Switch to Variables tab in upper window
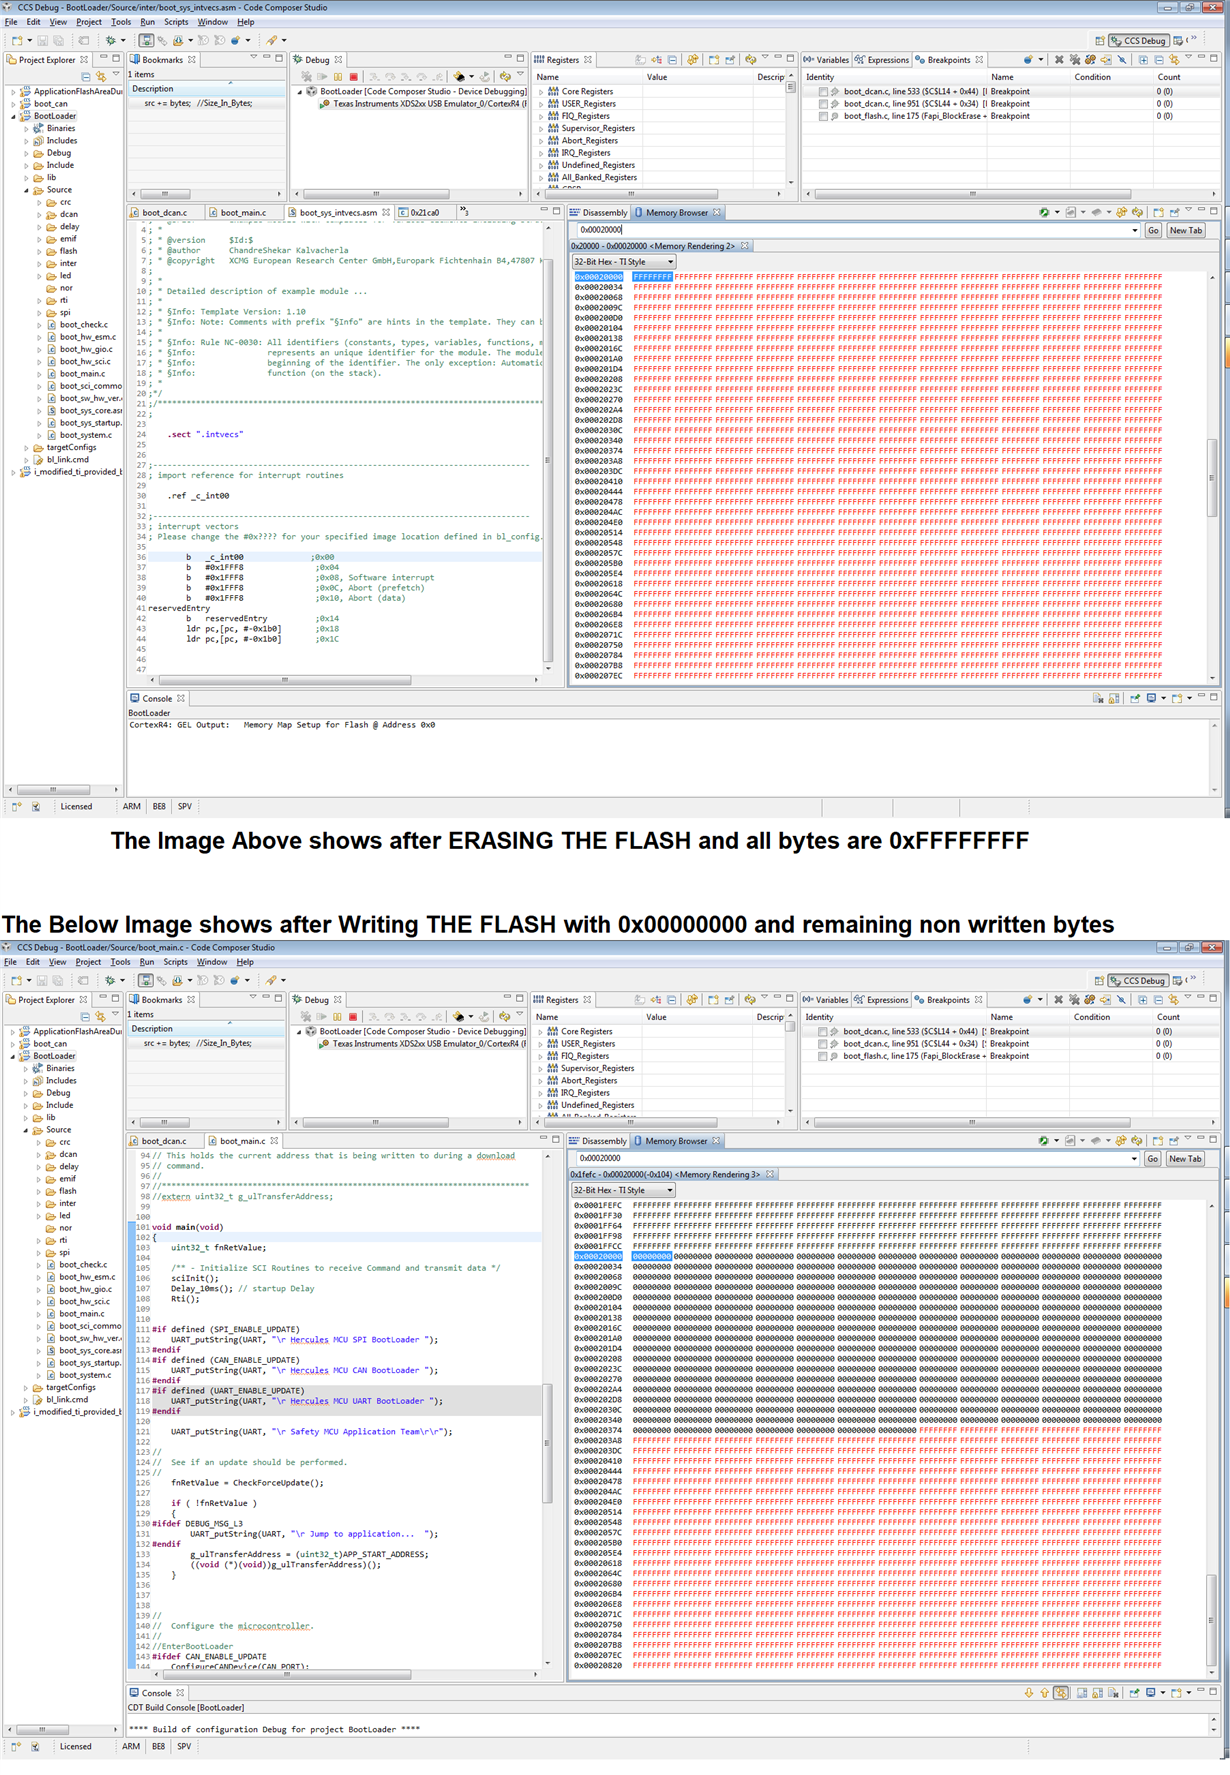Image resolution: width=1230 pixels, height=1775 pixels. point(826,60)
